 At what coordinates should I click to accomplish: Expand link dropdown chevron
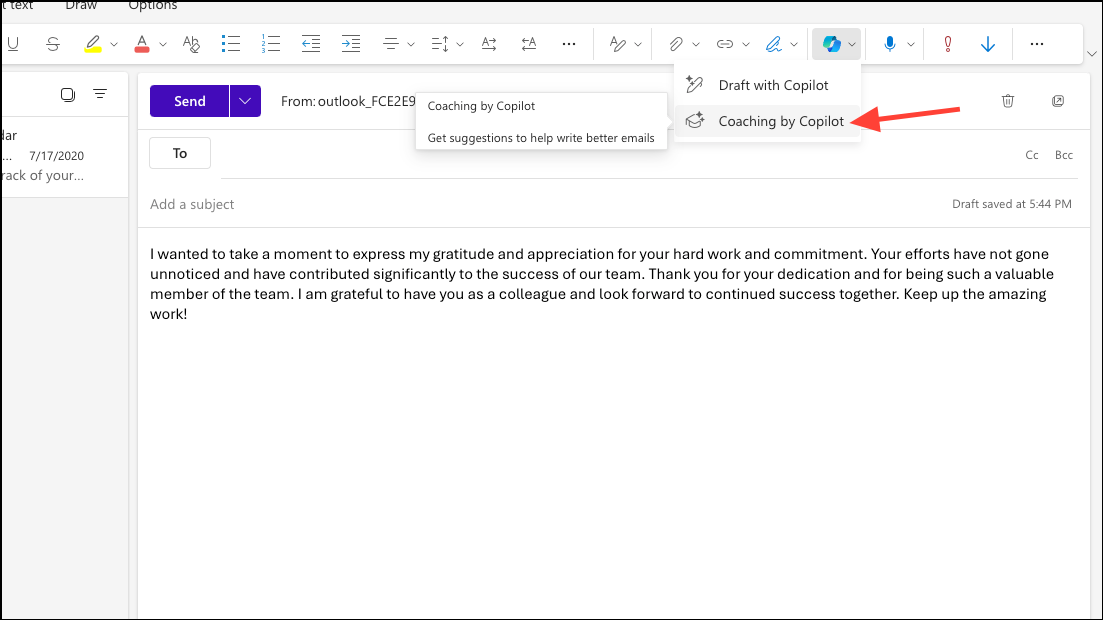[x=746, y=44]
